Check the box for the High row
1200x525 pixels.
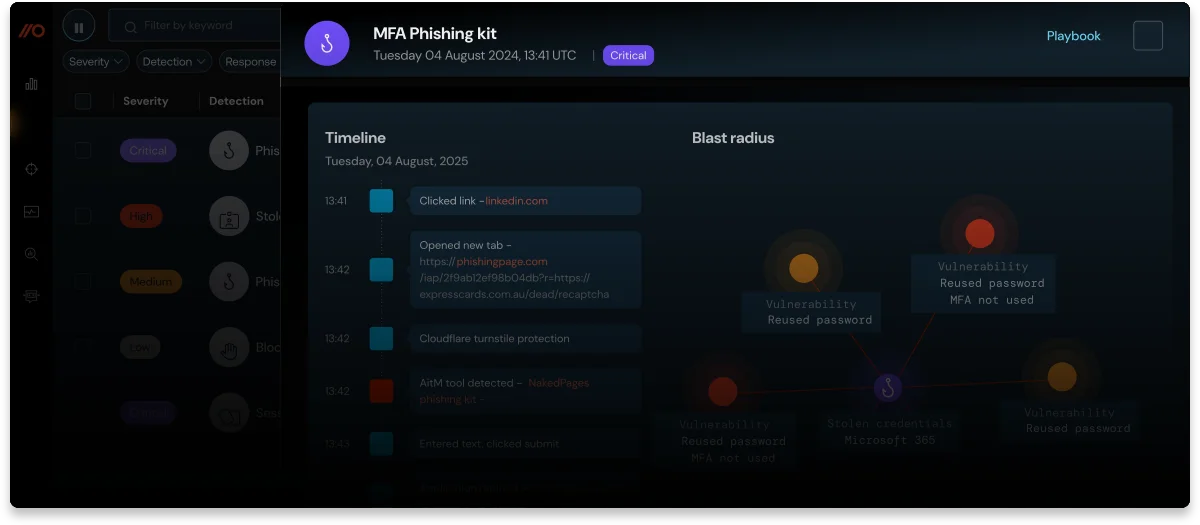click(83, 216)
